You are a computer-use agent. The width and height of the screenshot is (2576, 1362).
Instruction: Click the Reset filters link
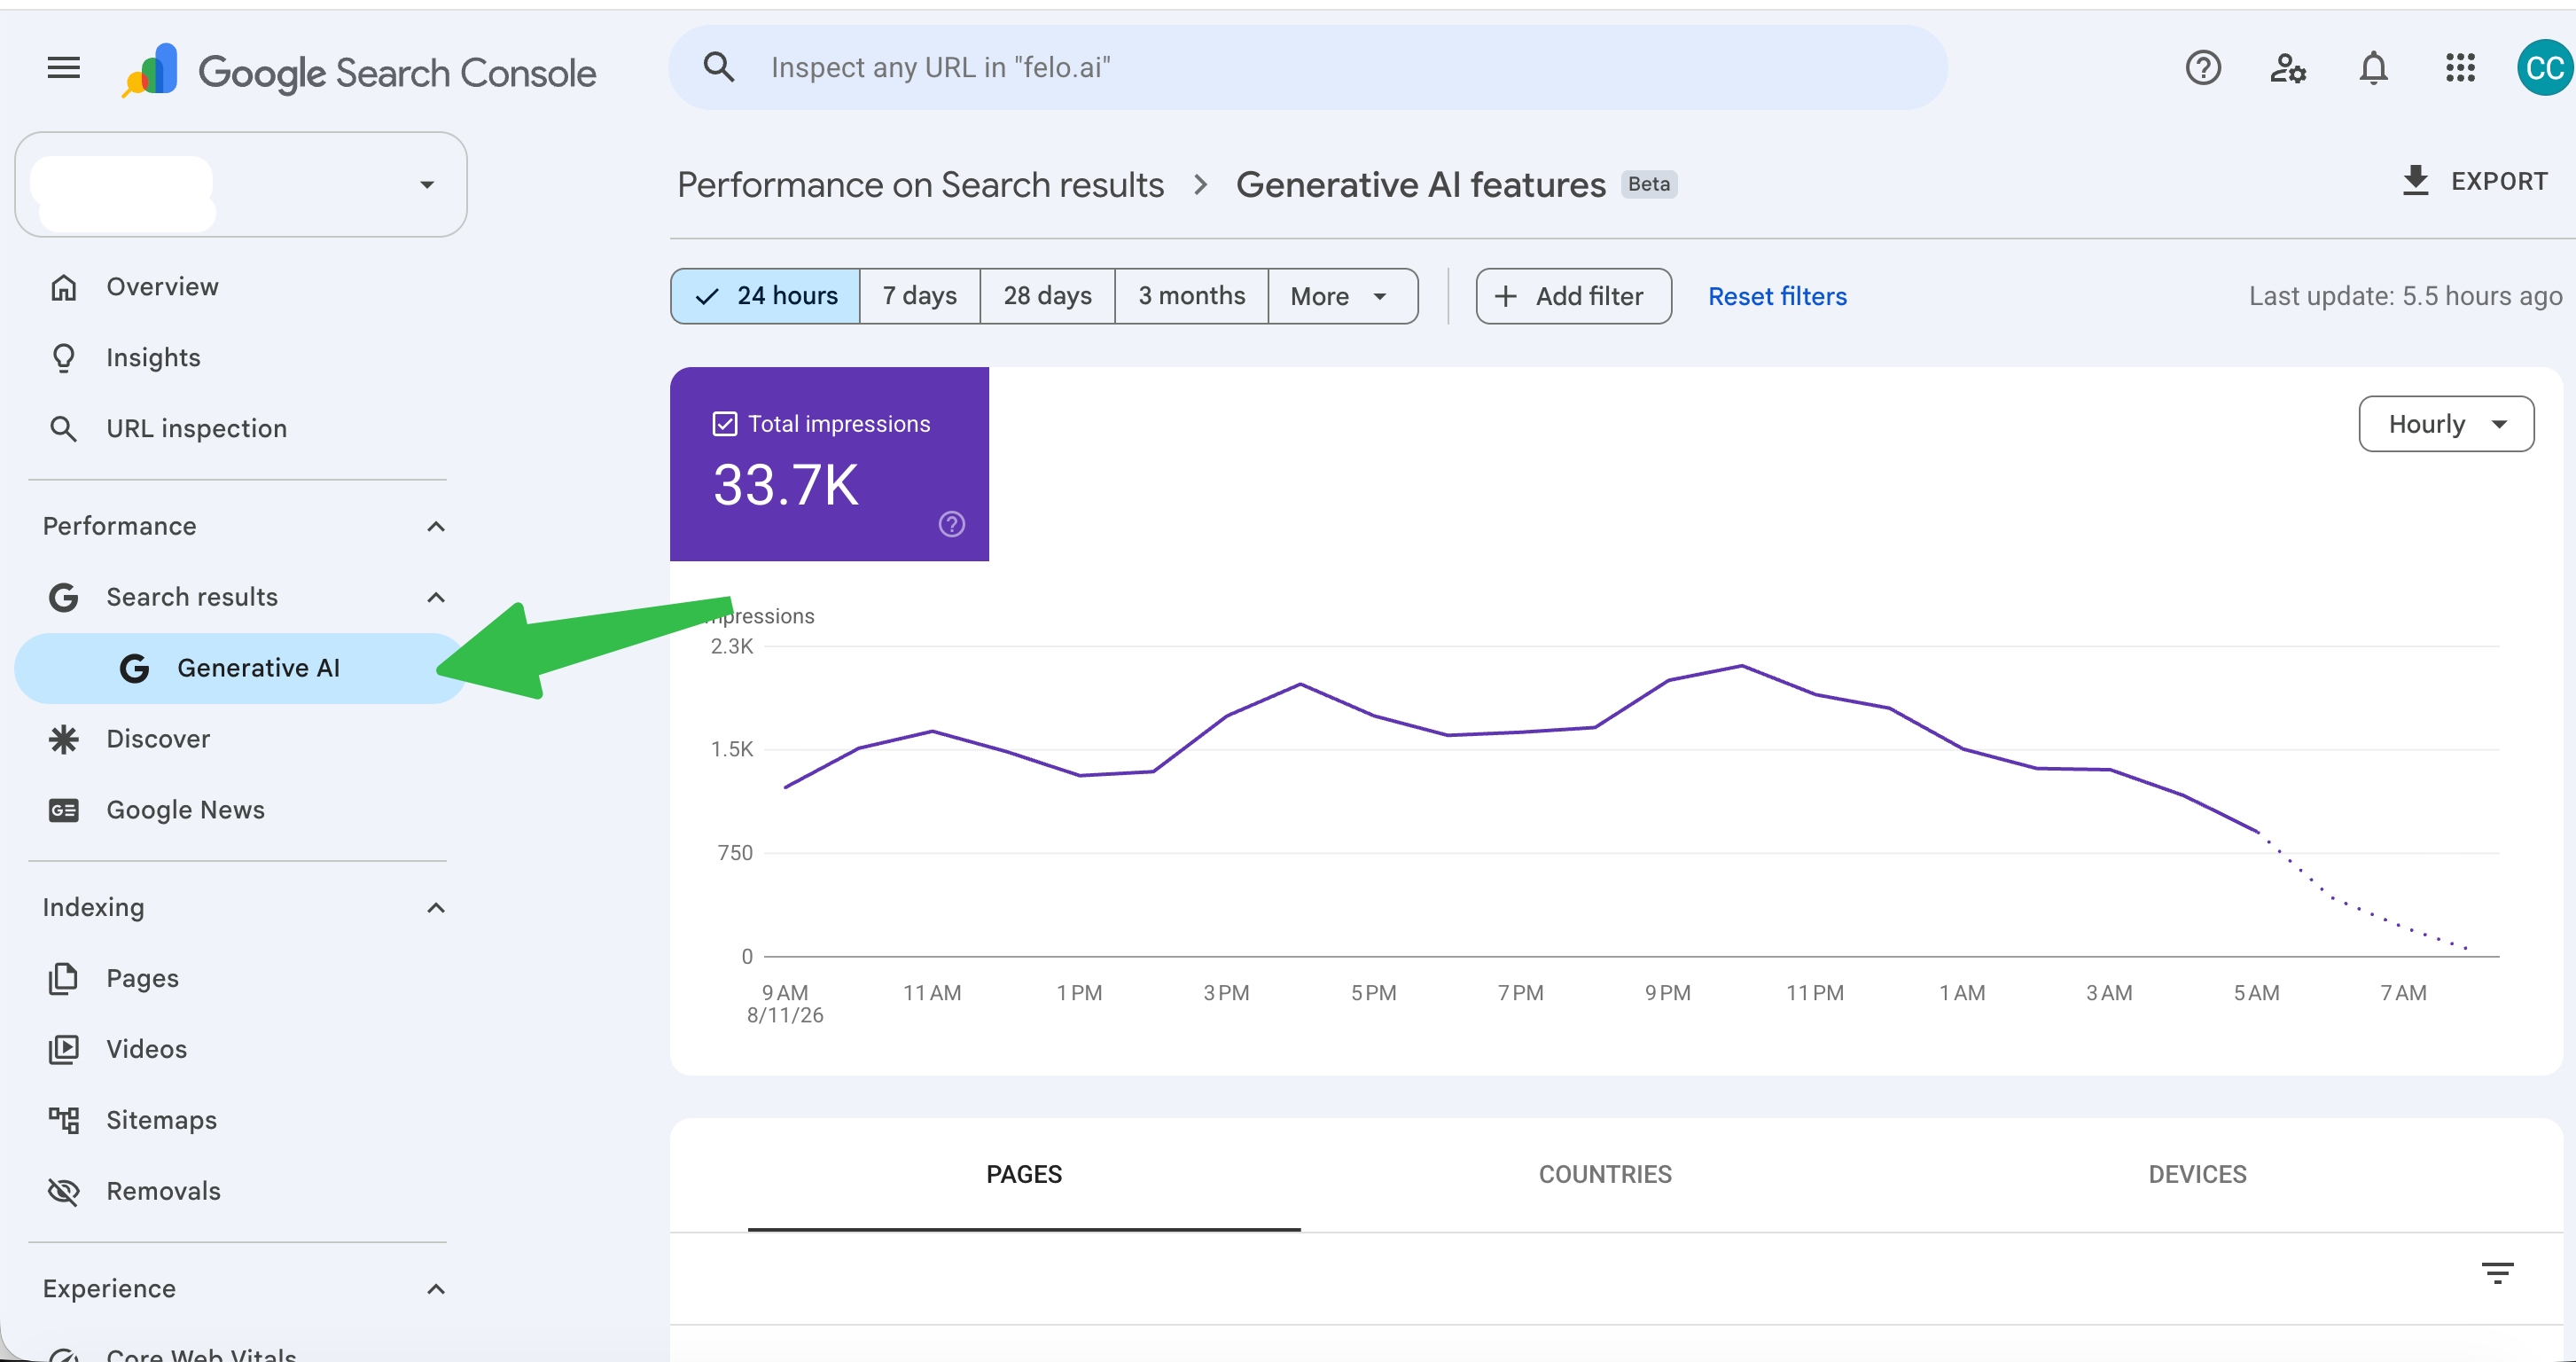click(x=1776, y=296)
